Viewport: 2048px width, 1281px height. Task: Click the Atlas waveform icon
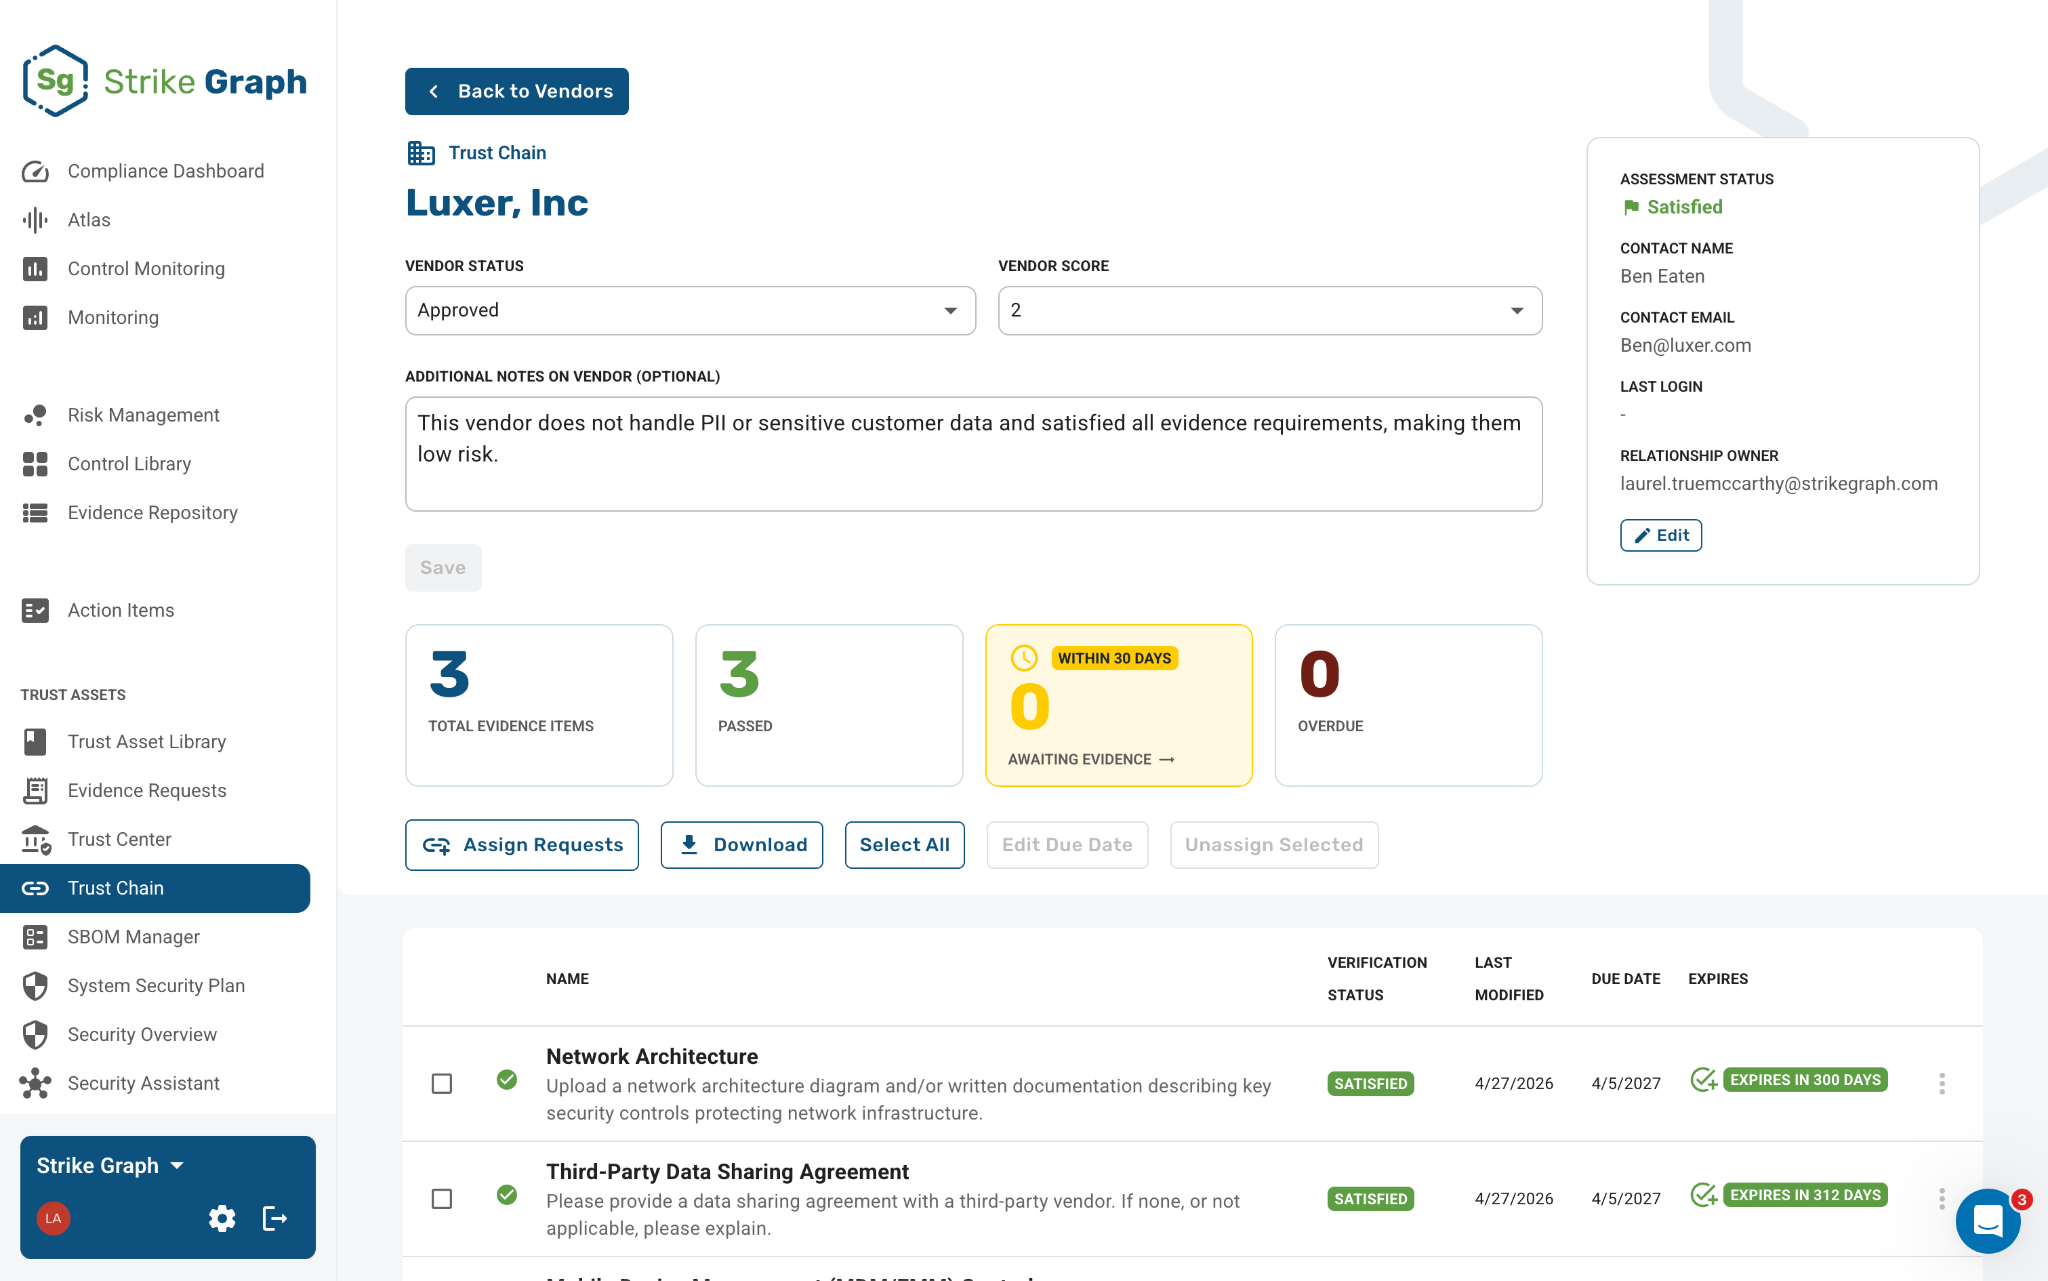click(x=35, y=220)
